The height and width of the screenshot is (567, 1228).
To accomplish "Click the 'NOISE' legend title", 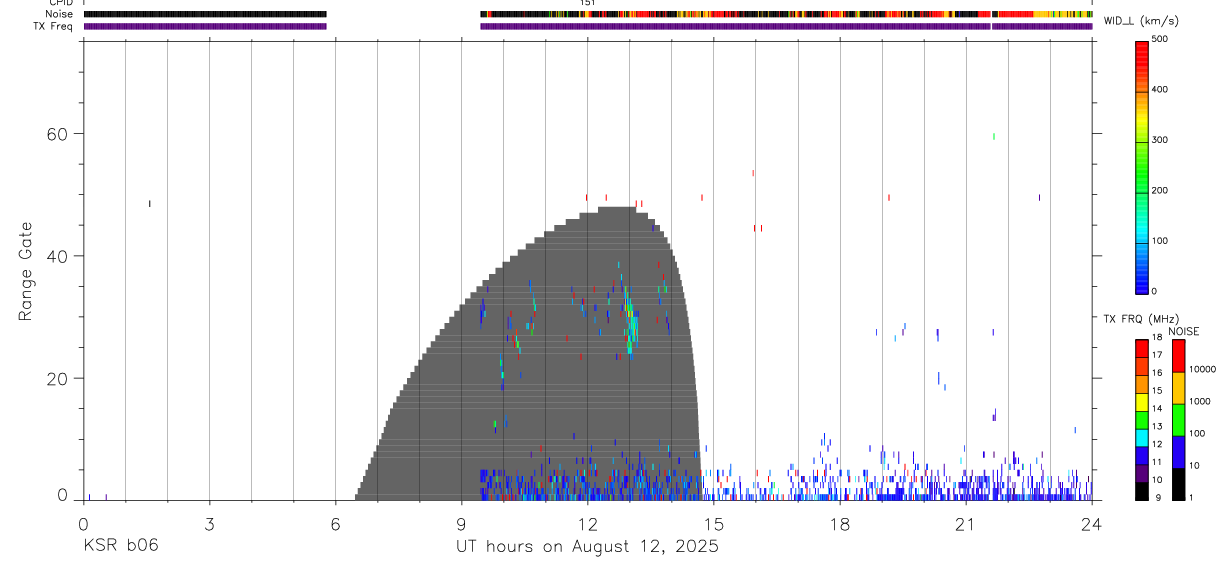I will click(1183, 331).
